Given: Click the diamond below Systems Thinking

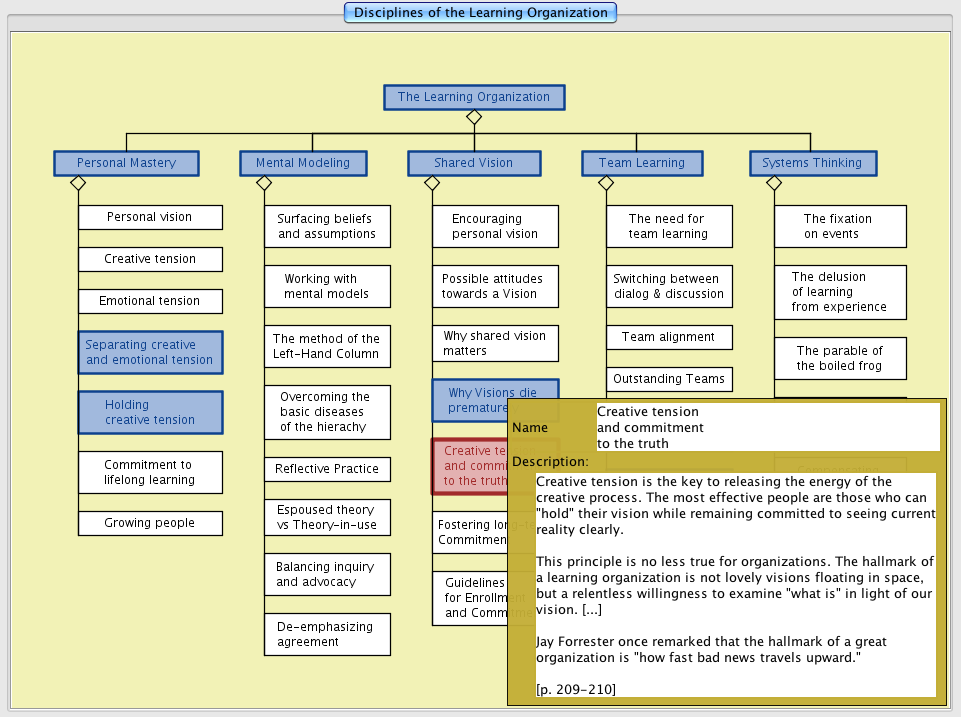Looking at the screenshot, I should tap(774, 183).
